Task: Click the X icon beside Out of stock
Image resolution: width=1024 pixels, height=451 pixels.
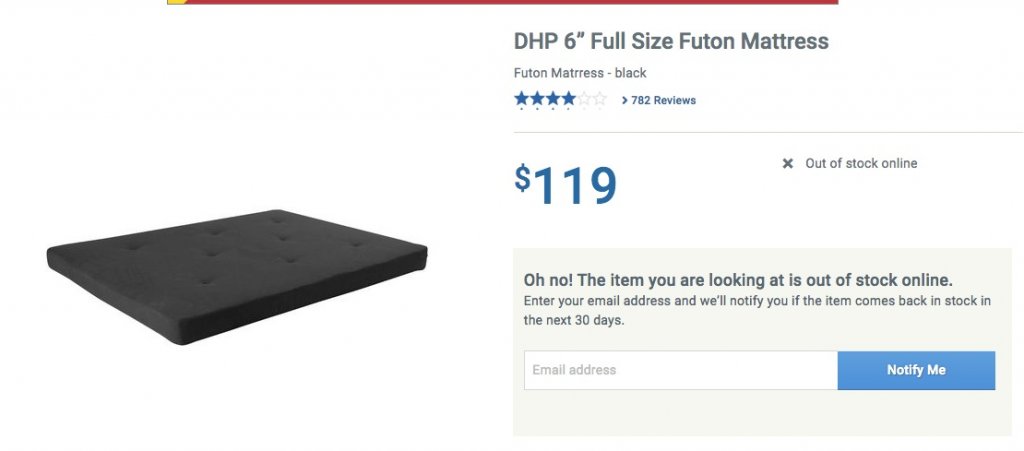Action: coord(788,164)
